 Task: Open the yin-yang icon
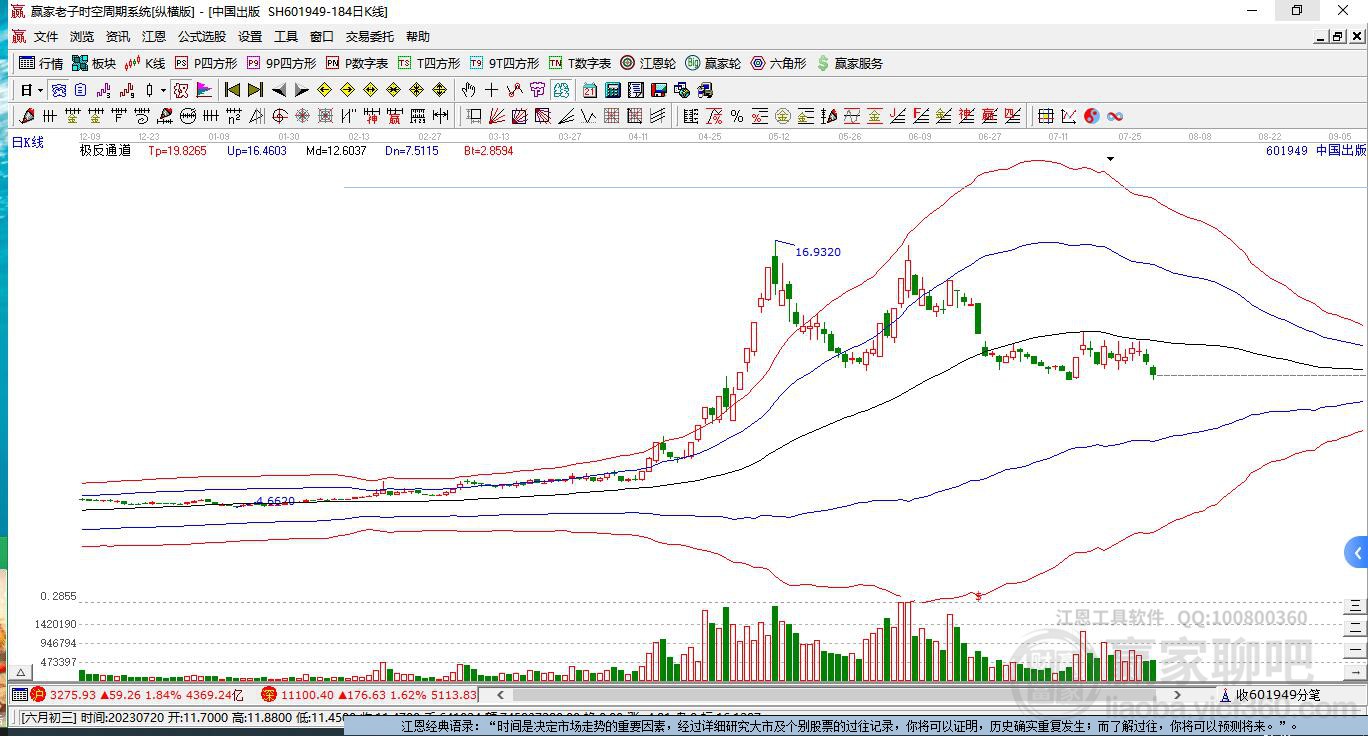[1092, 116]
